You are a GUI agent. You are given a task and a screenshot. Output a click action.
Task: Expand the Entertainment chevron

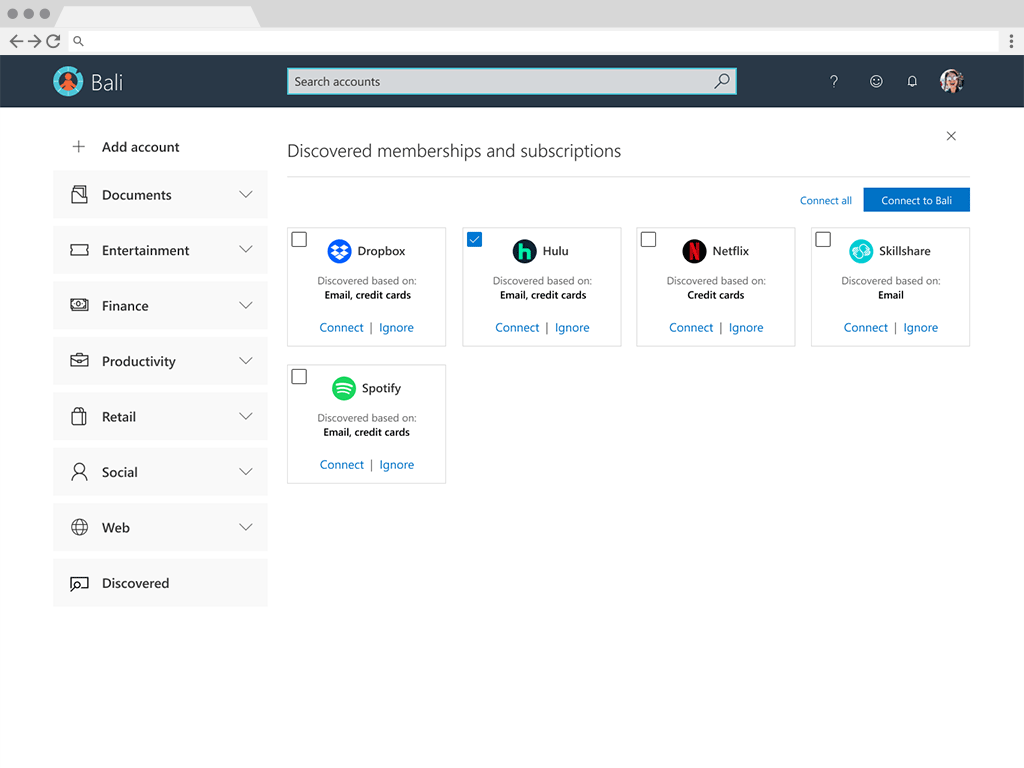click(x=246, y=249)
